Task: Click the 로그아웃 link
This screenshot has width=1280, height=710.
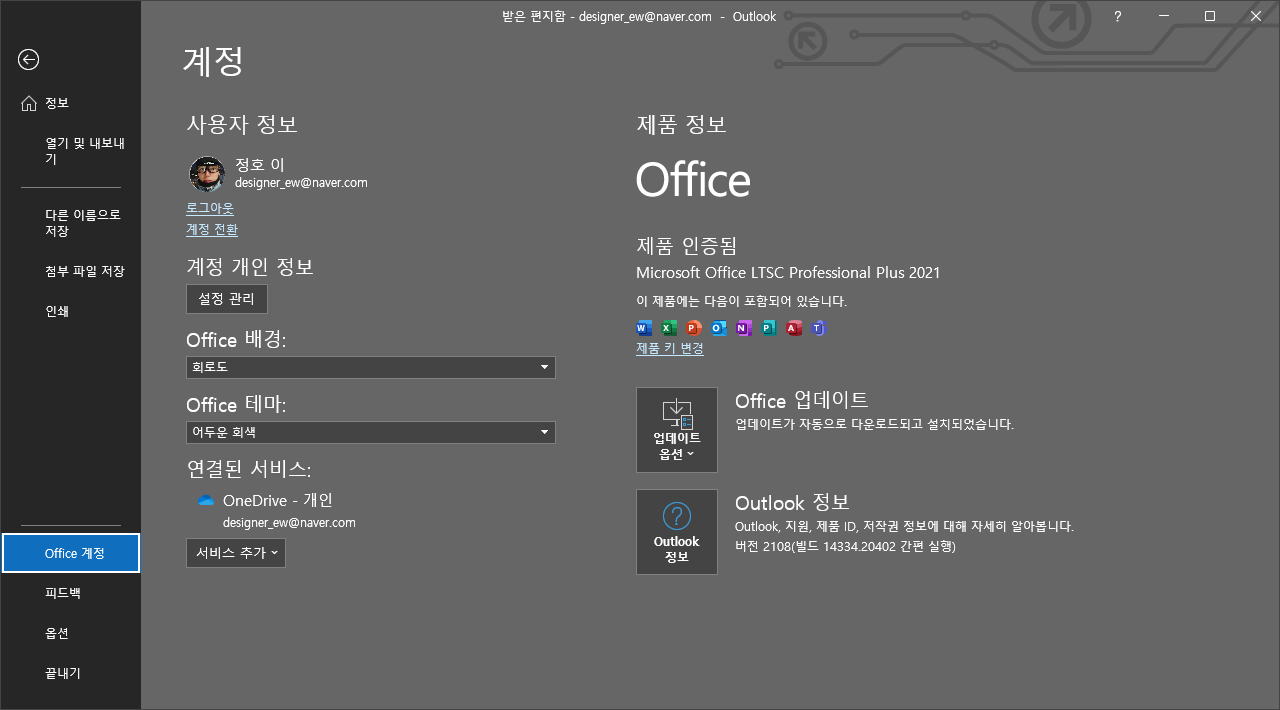Action: [210, 208]
